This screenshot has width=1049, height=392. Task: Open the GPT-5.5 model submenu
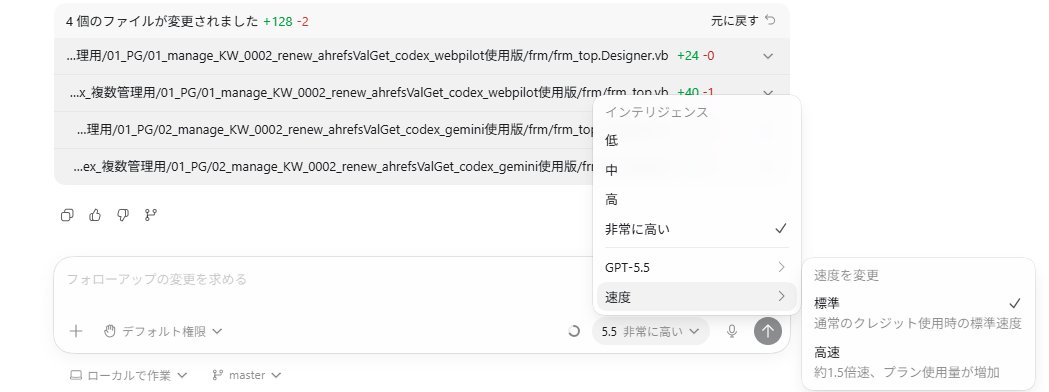coord(696,268)
